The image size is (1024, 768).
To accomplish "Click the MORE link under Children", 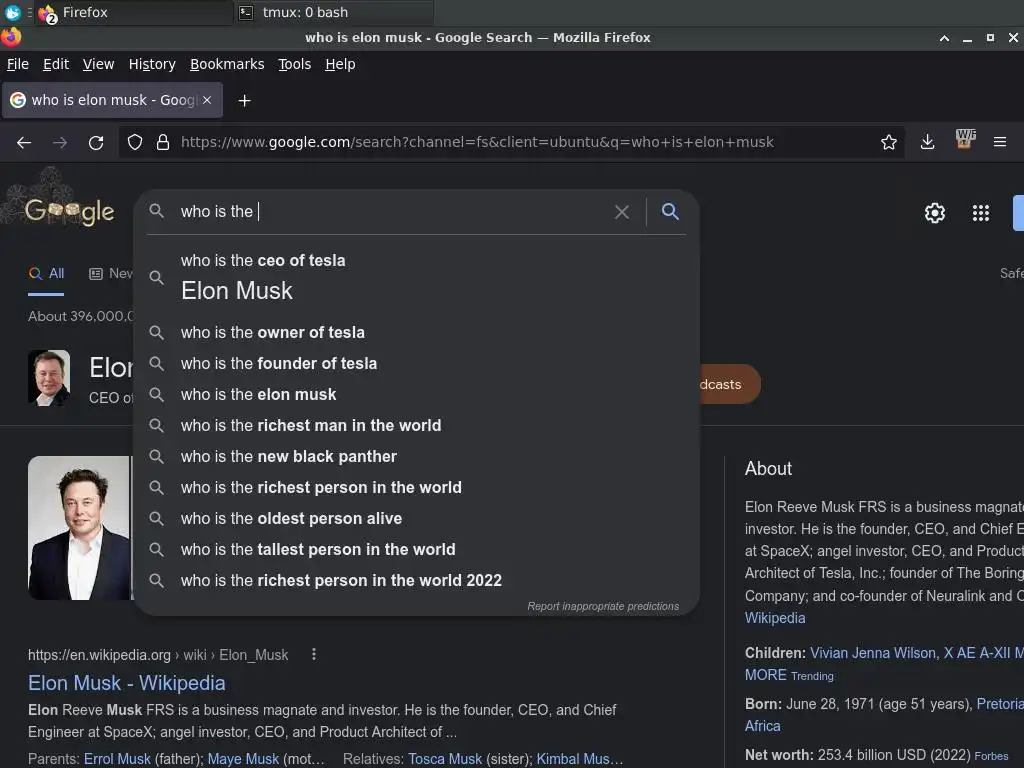I will coord(765,675).
